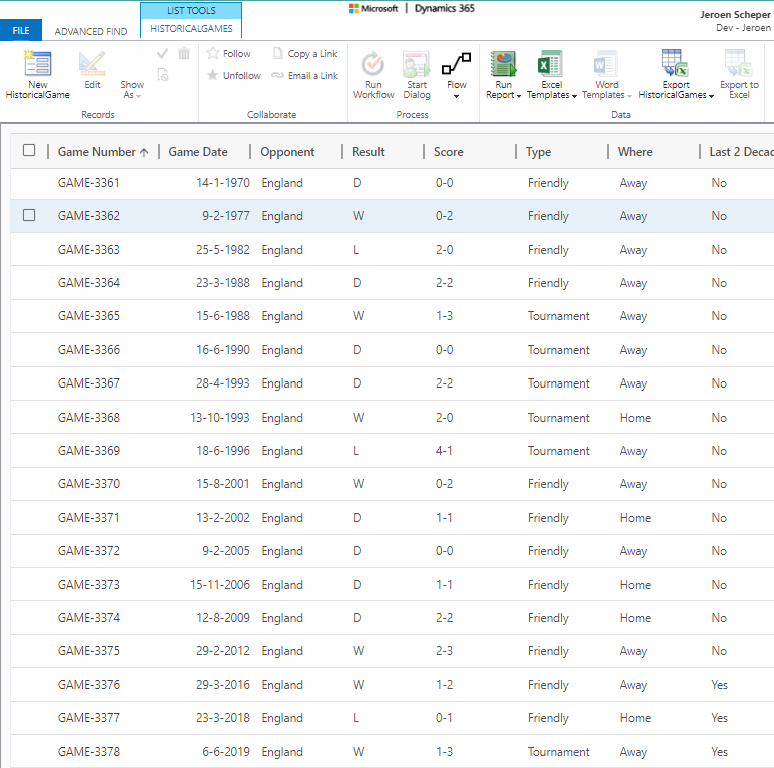Screen dimensions: 774x768
Task: Sort by Where column header
Action: tap(635, 152)
